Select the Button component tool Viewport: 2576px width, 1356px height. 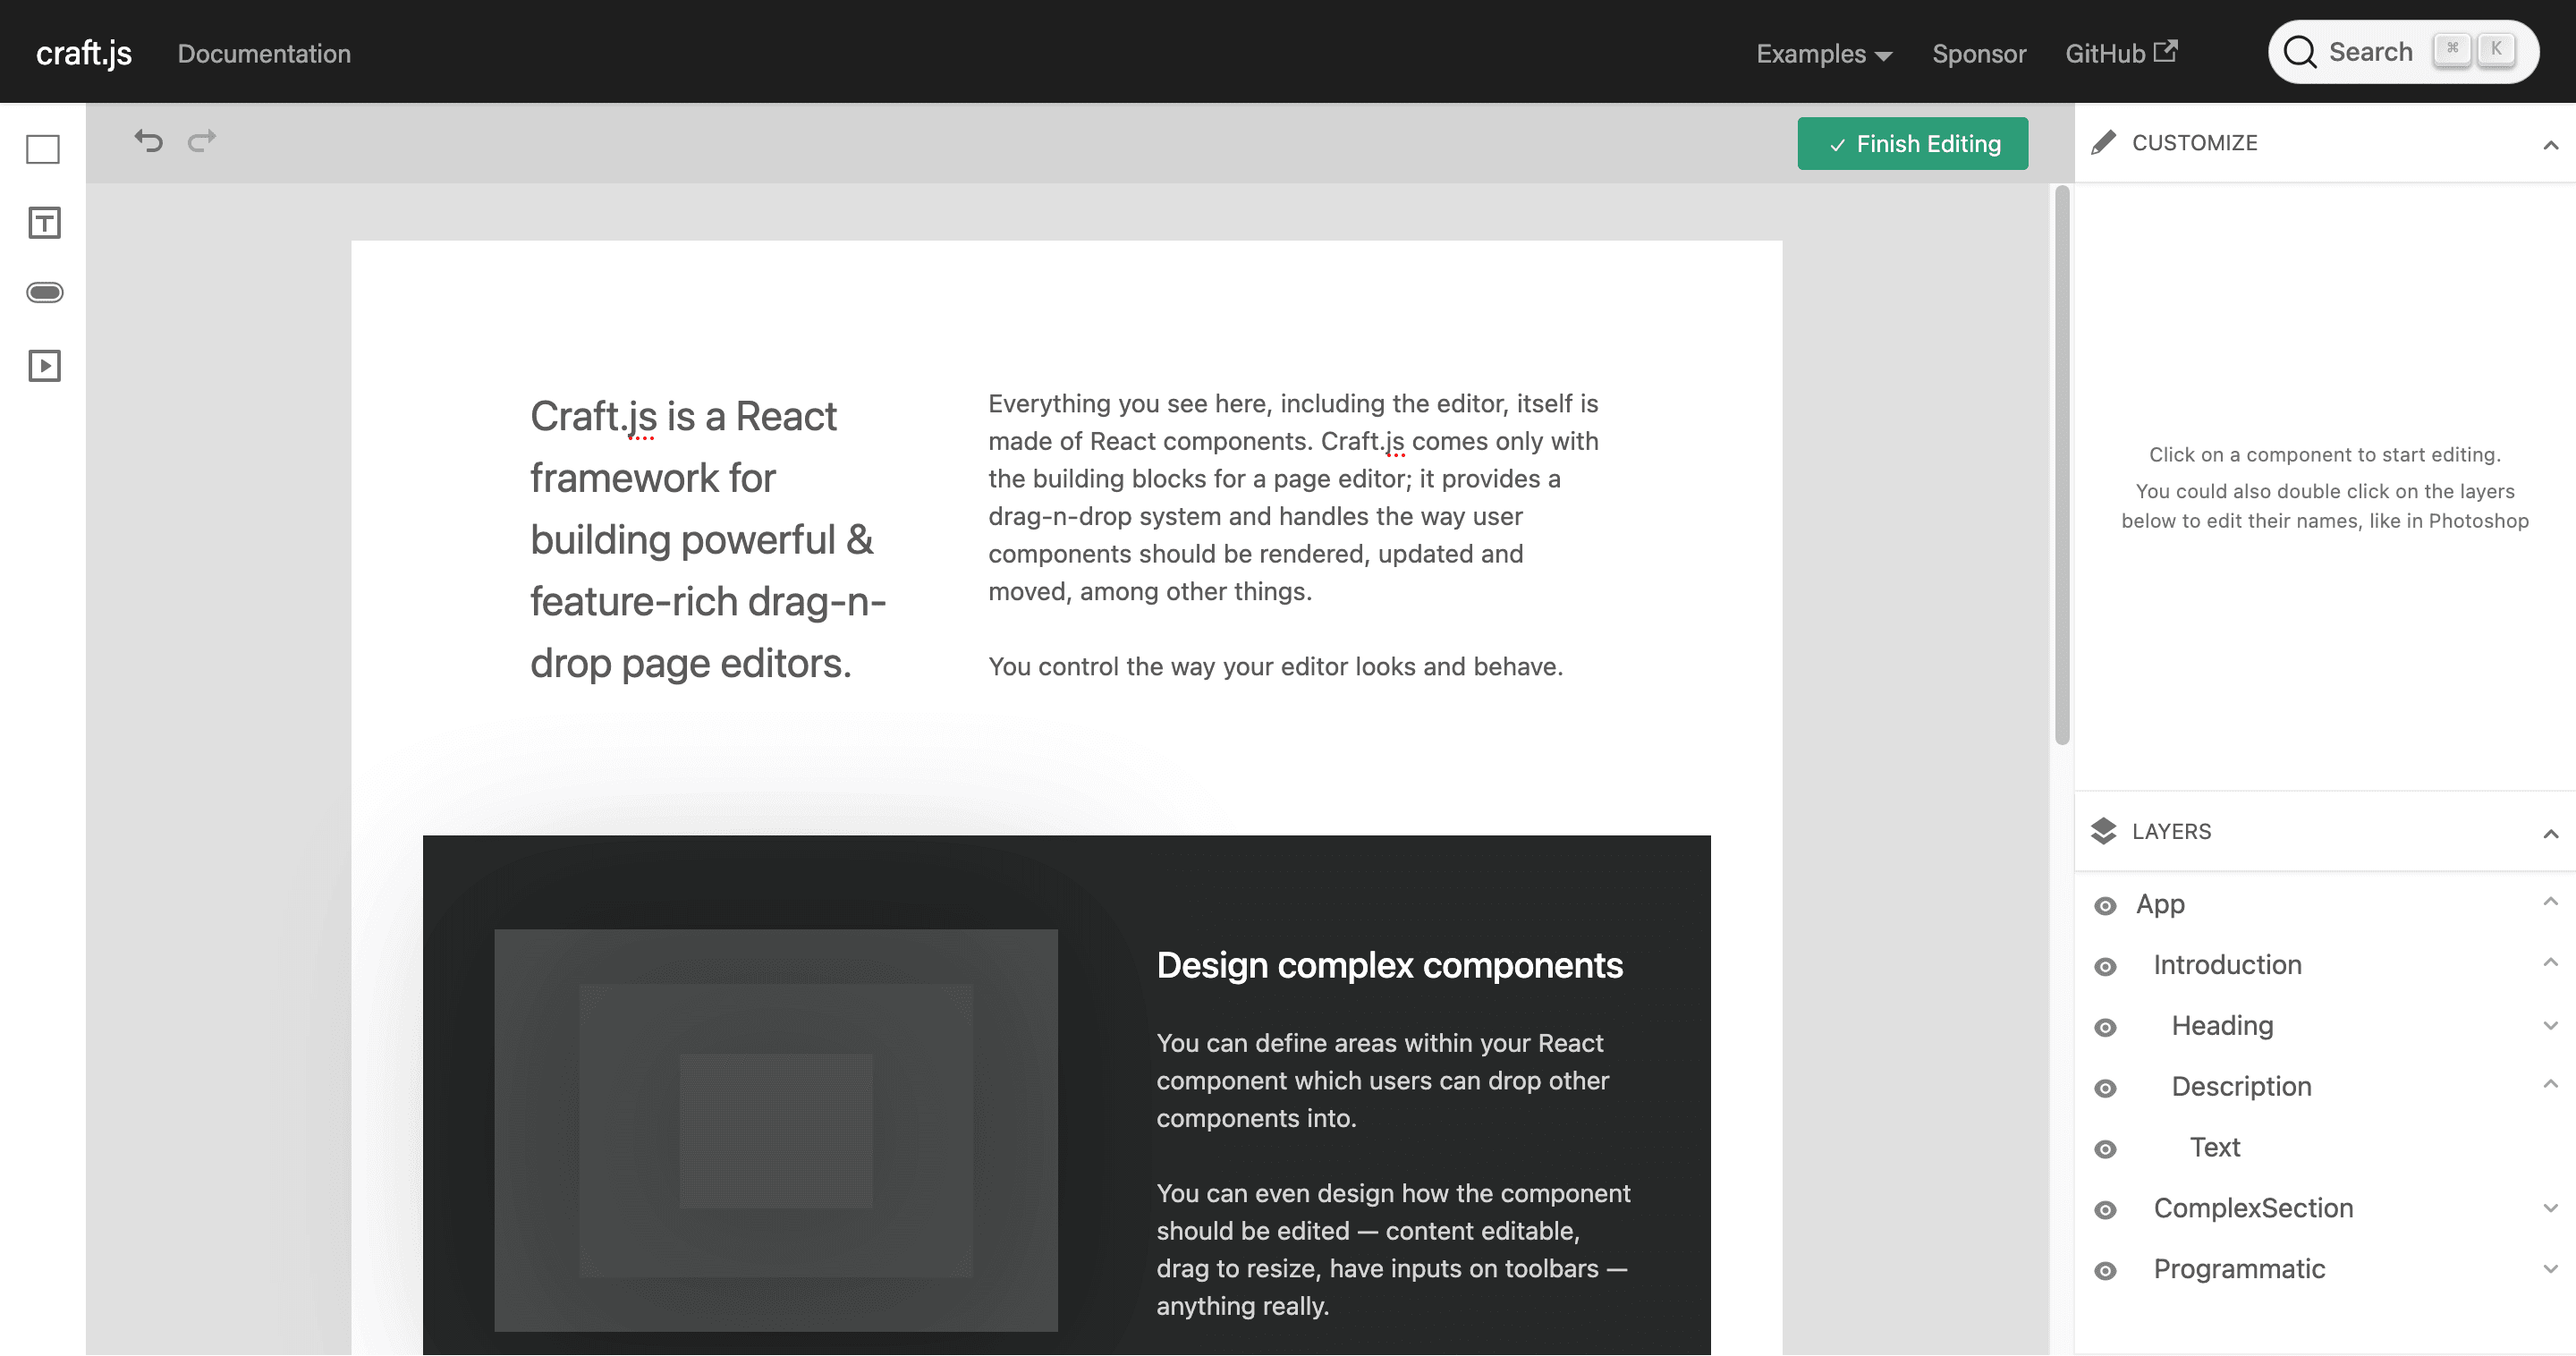pos(44,292)
